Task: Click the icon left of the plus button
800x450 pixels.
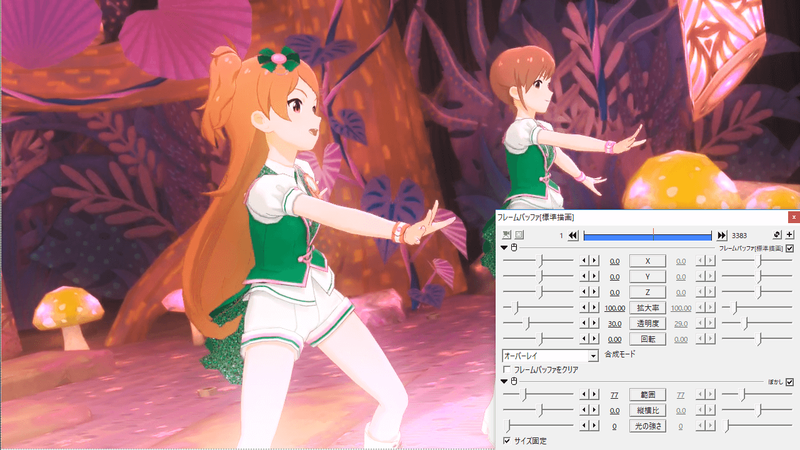Action: tap(777, 235)
